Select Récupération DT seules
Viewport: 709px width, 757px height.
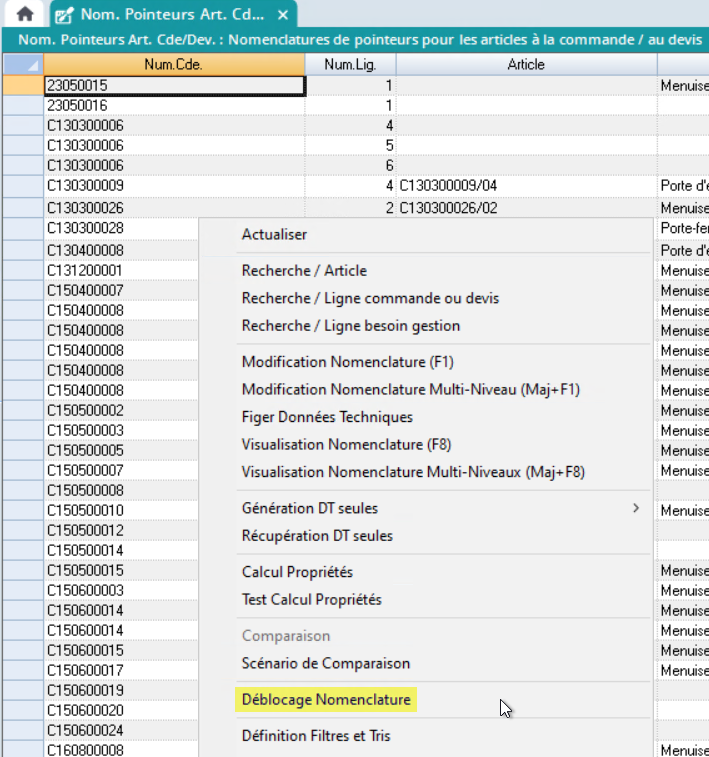[317, 536]
